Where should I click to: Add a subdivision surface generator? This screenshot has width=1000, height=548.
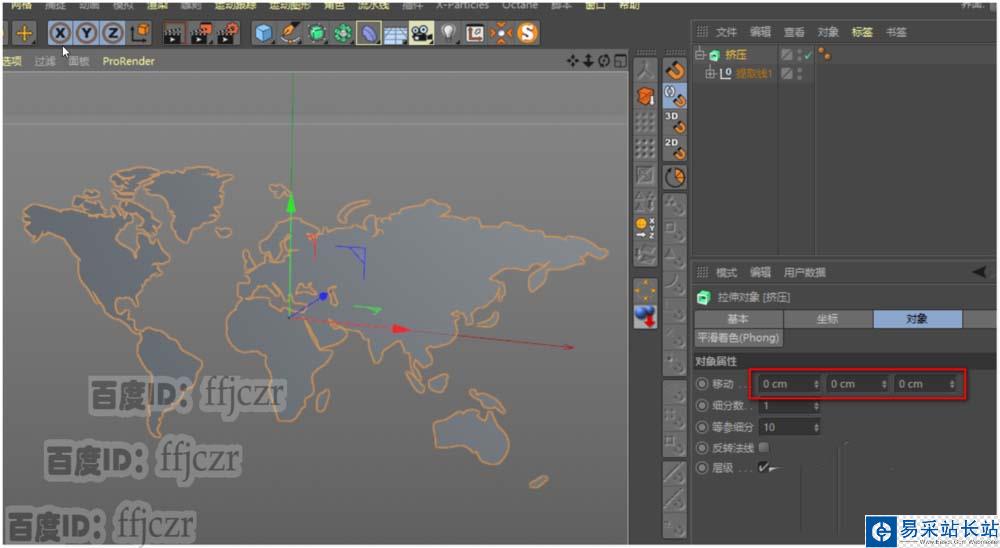[317, 33]
